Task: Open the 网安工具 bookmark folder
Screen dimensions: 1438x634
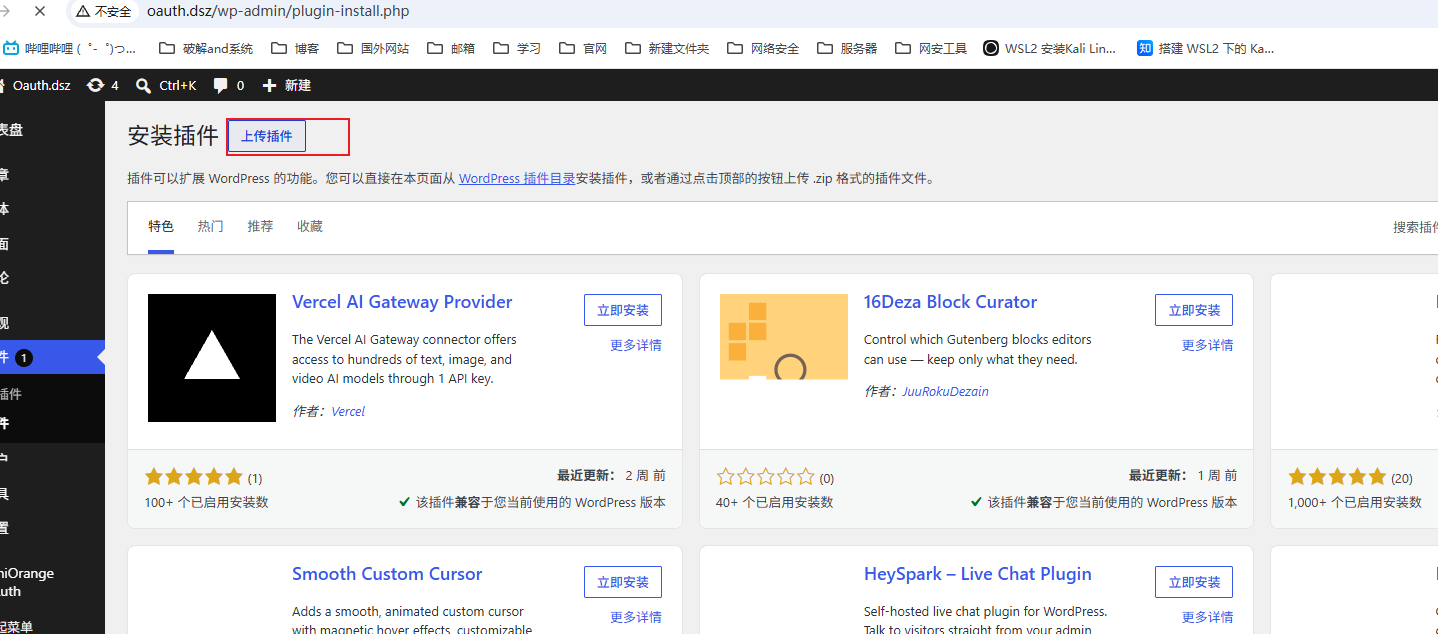Action: point(930,48)
